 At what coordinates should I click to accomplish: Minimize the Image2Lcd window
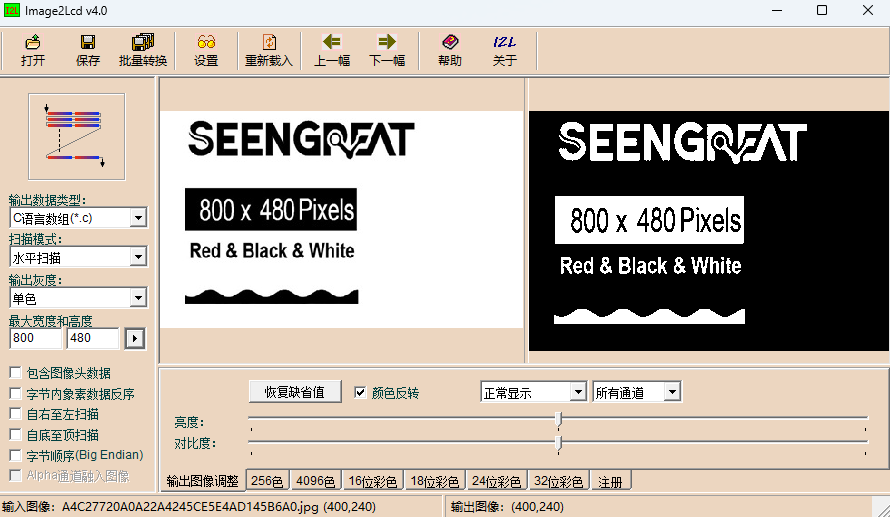tap(777, 10)
